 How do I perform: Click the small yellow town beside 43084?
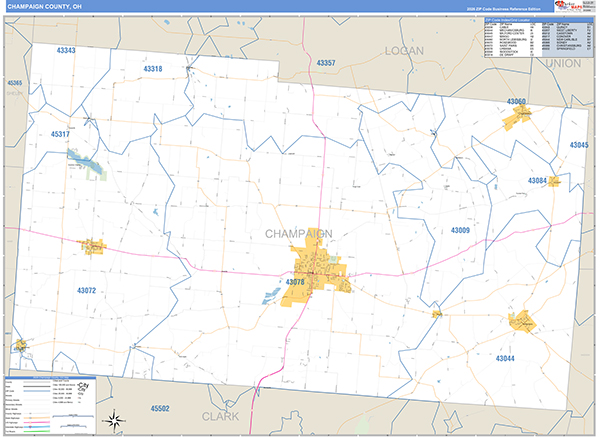(x=554, y=181)
